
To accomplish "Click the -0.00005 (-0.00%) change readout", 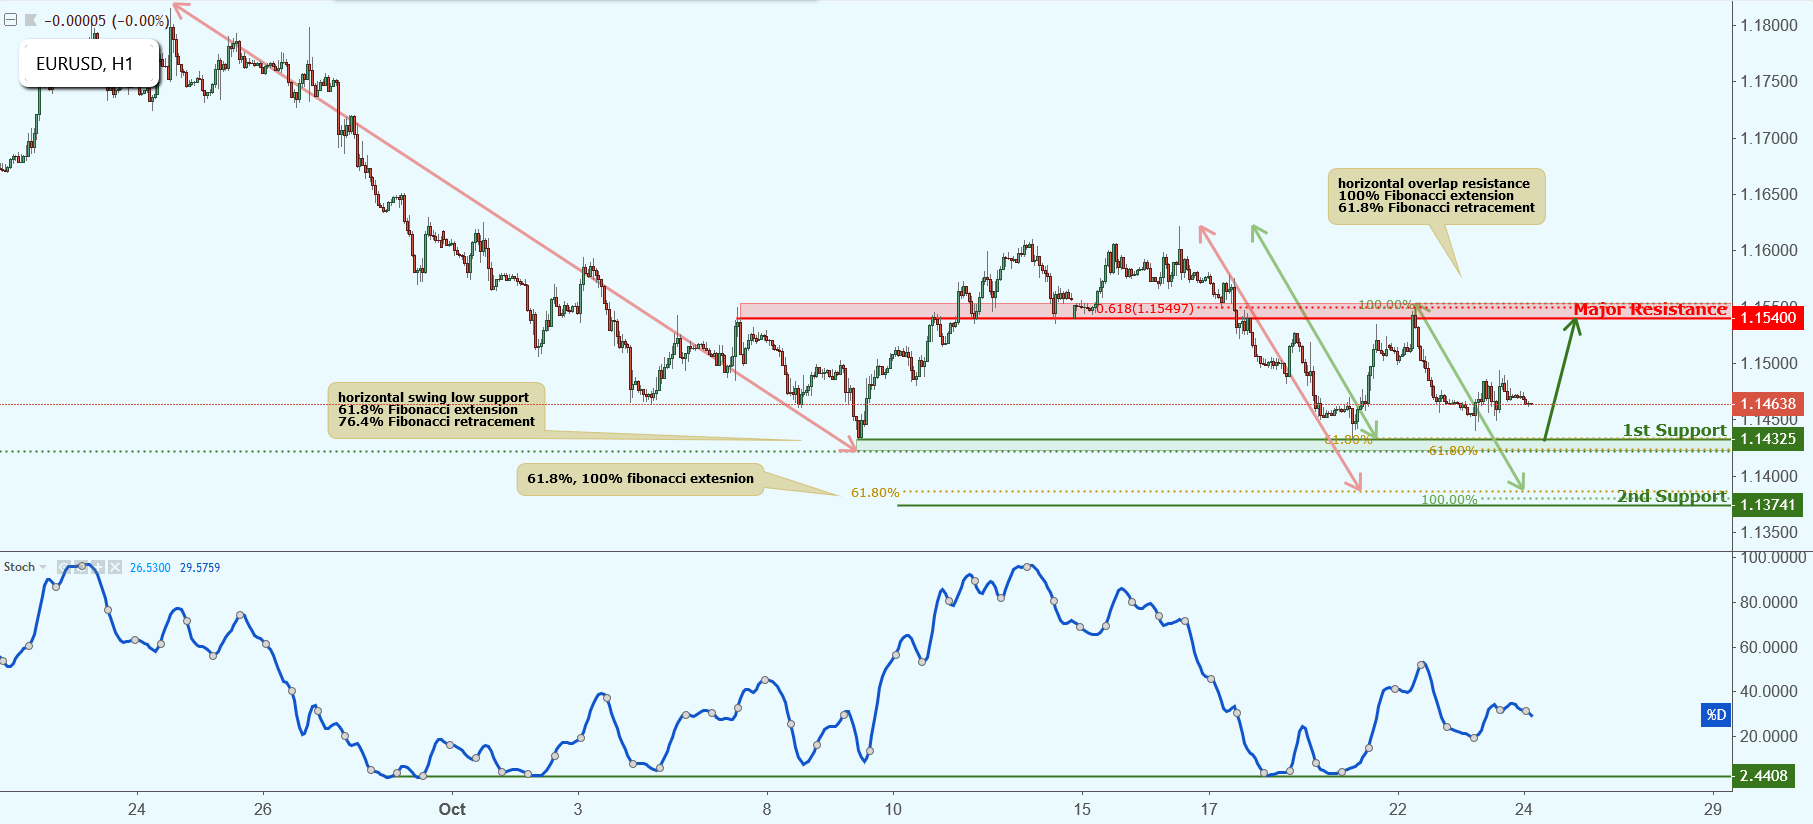I will (107, 20).
